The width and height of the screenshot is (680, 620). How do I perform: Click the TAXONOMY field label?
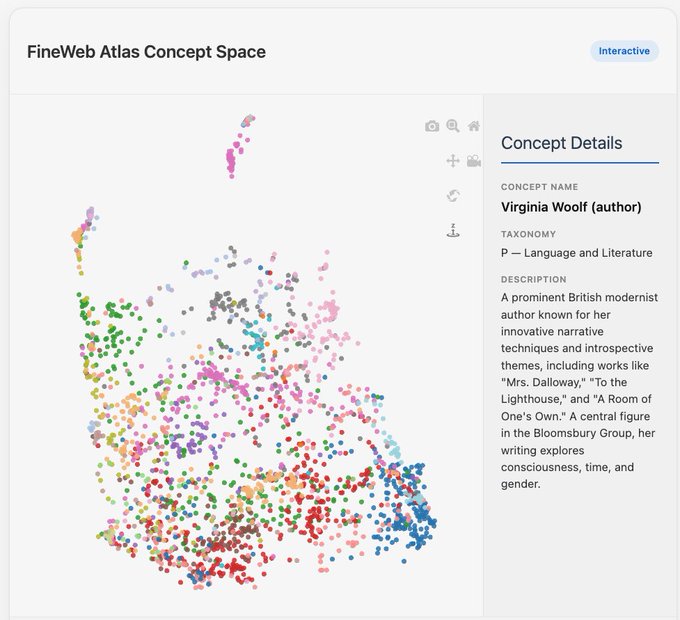click(x=528, y=234)
